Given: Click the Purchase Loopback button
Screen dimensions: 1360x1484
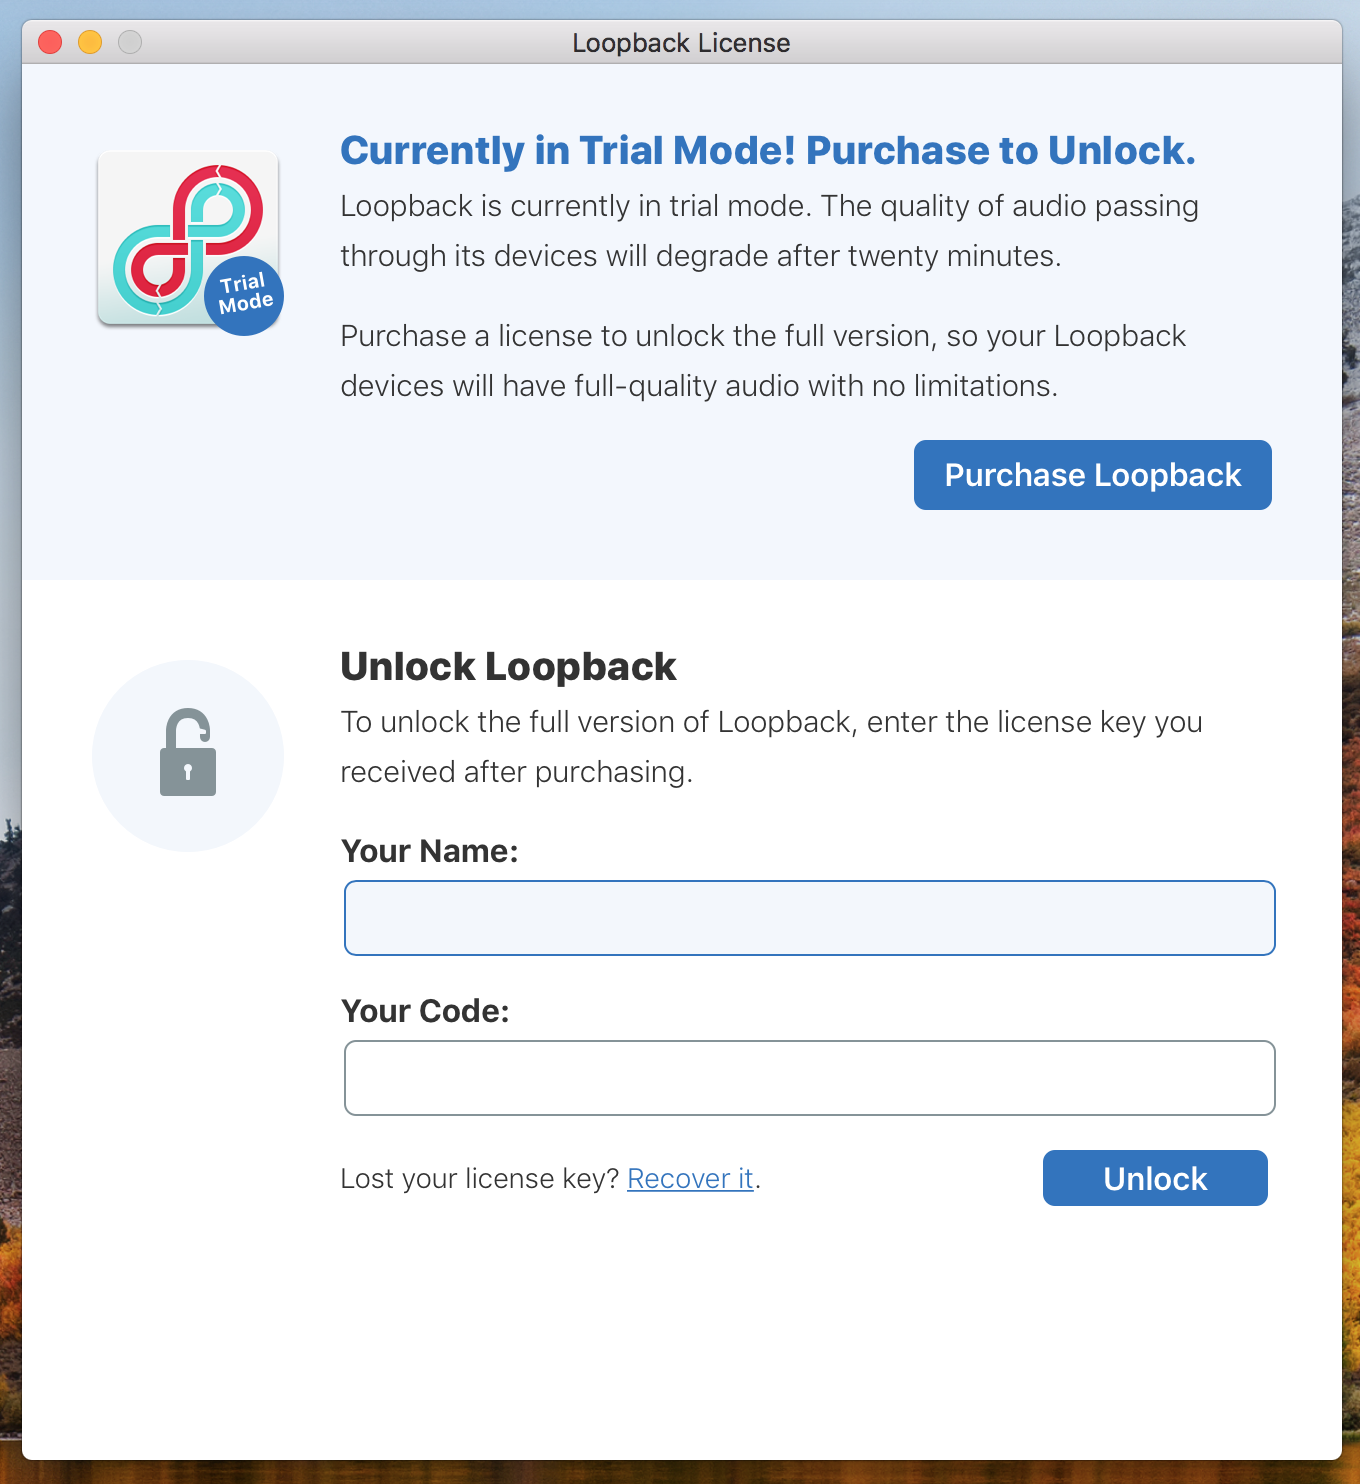Looking at the screenshot, I should click(1093, 475).
